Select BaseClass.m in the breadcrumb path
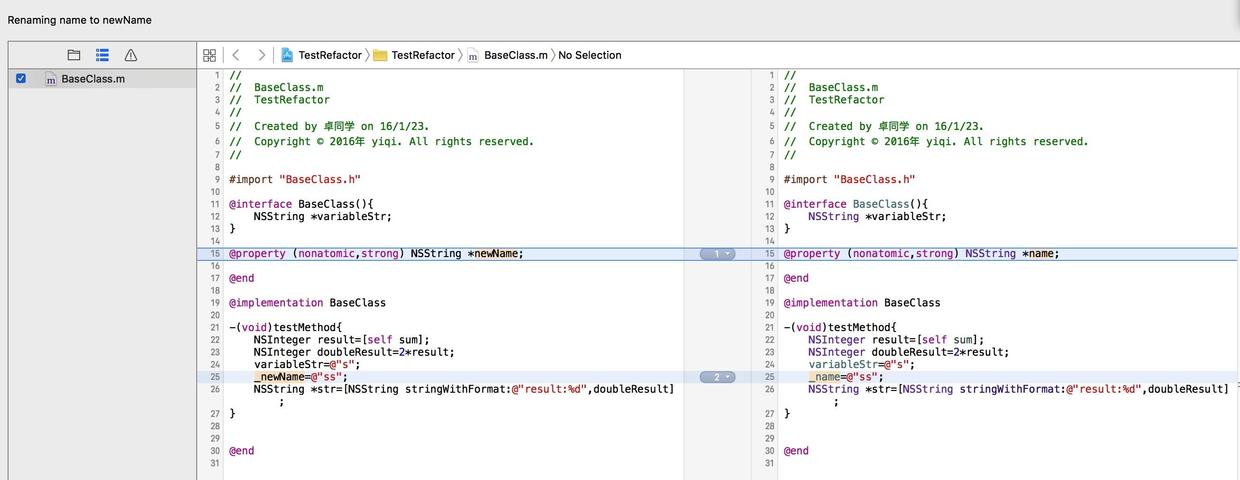This screenshot has width=1240, height=480. pyautogui.click(x=515, y=55)
